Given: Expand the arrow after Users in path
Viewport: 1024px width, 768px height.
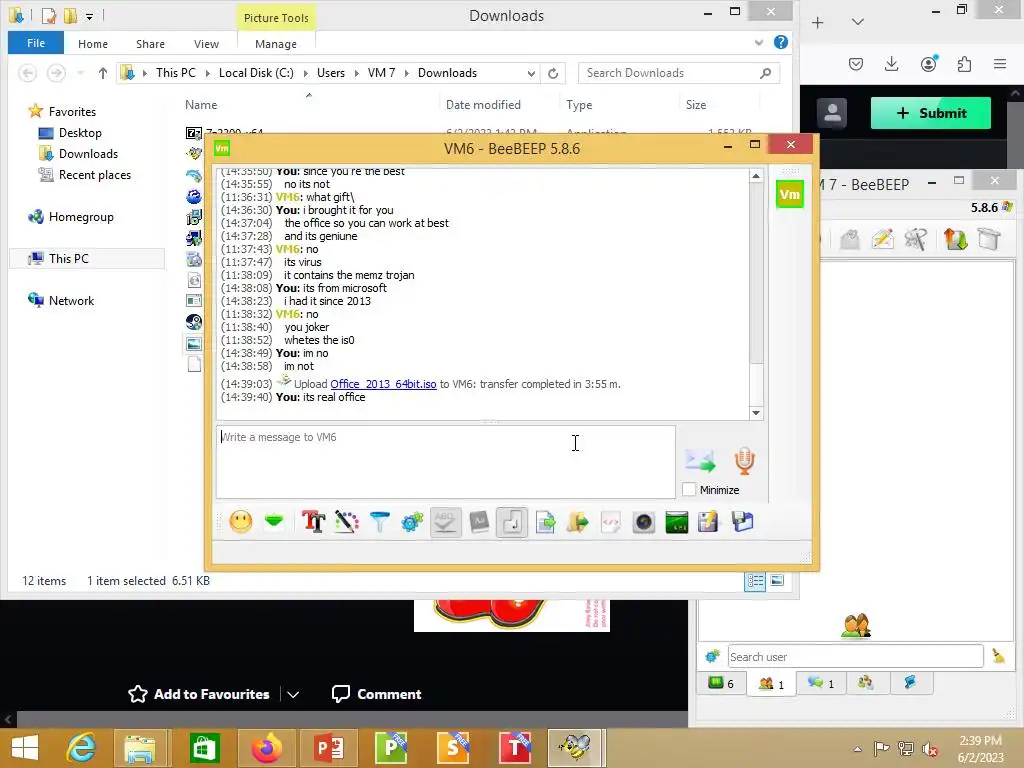Looking at the screenshot, I should (x=357, y=73).
